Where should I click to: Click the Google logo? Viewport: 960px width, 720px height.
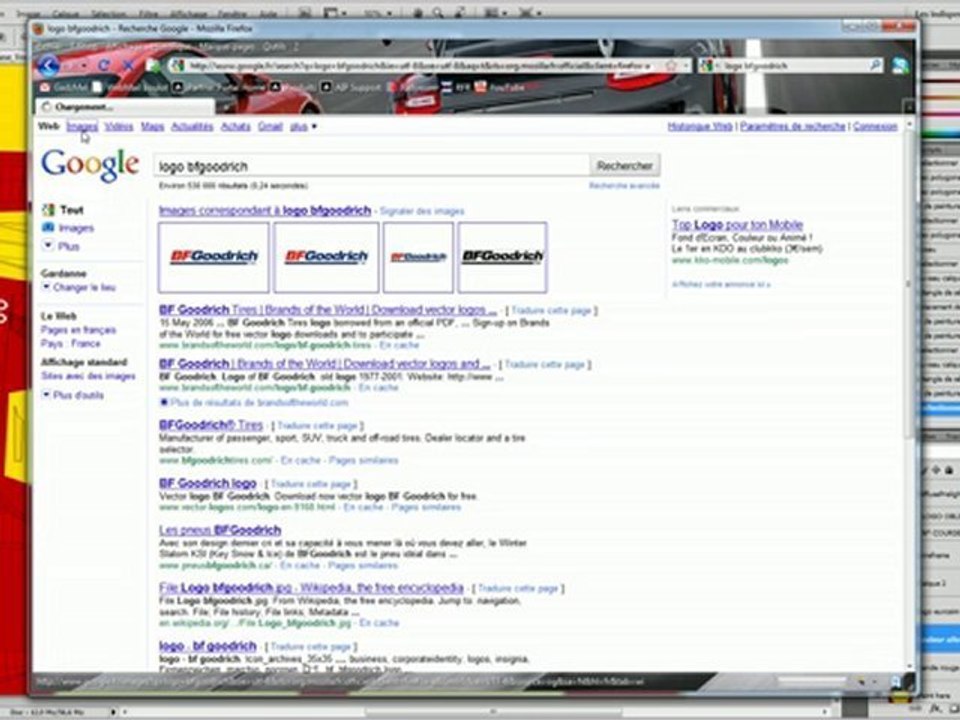90,165
